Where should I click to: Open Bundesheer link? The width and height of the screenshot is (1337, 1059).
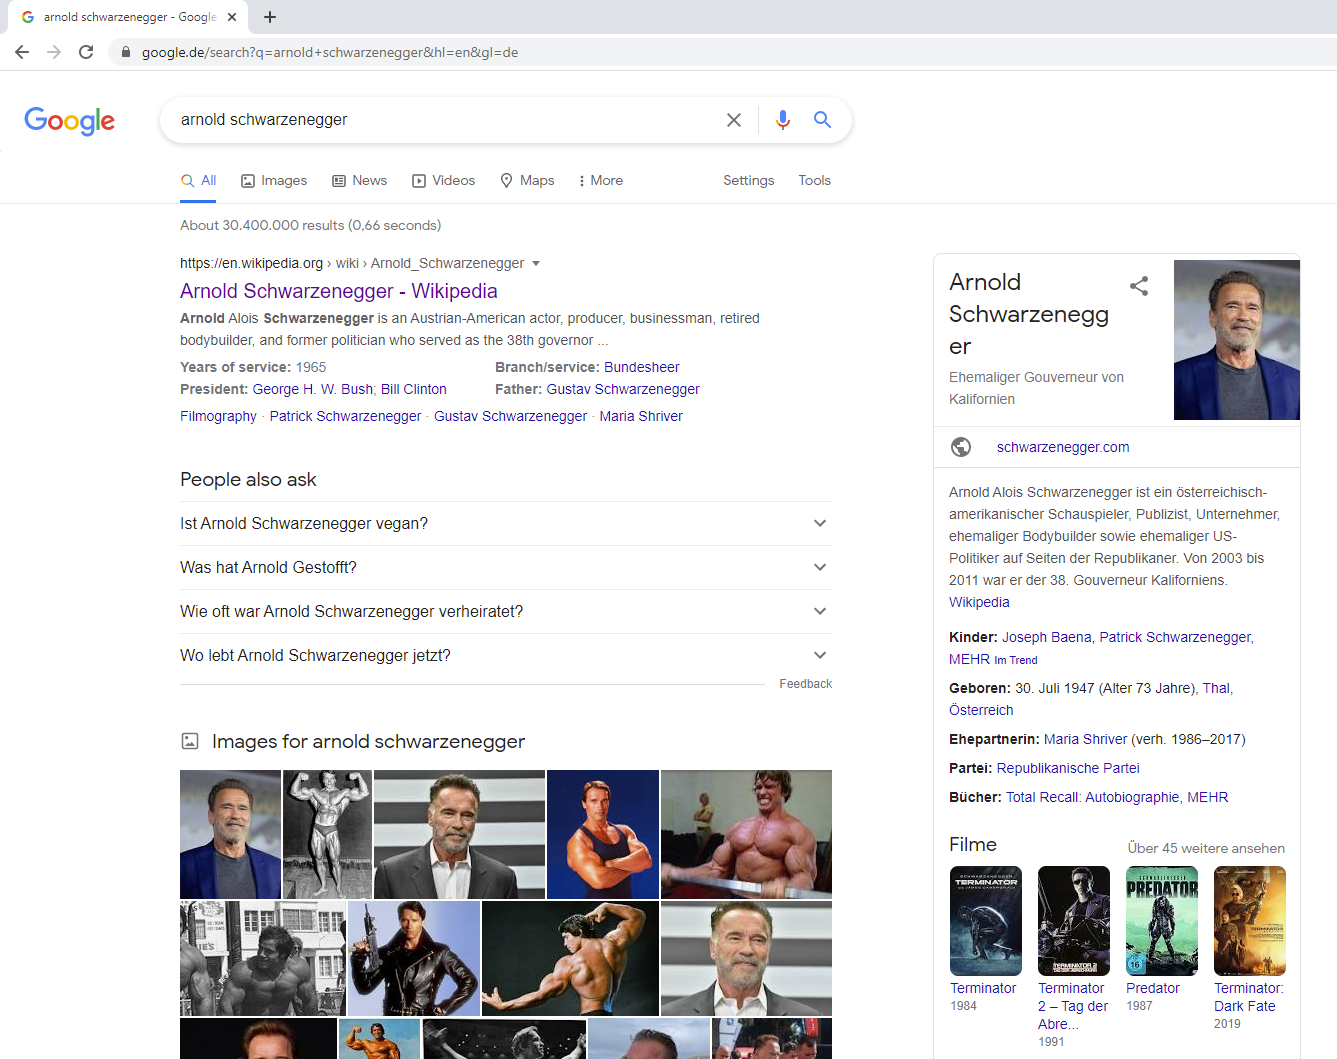(642, 367)
